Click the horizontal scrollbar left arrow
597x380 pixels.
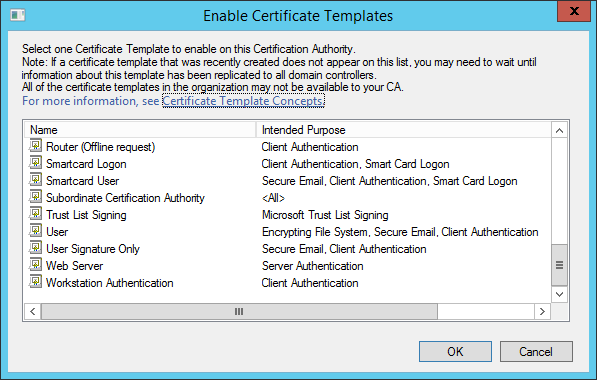(x=33, y=311)
